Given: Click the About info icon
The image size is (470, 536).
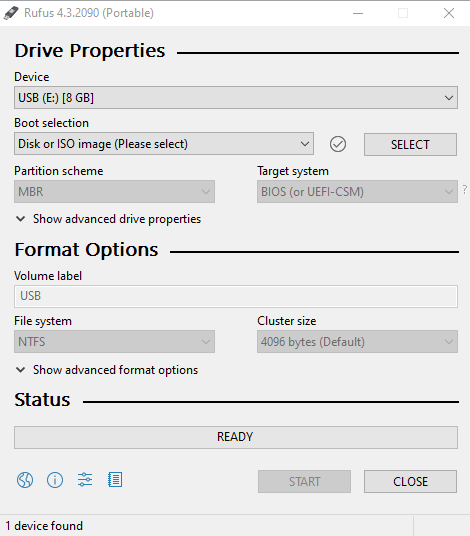Looking at the screenshot, I should [x=55, y=480].
